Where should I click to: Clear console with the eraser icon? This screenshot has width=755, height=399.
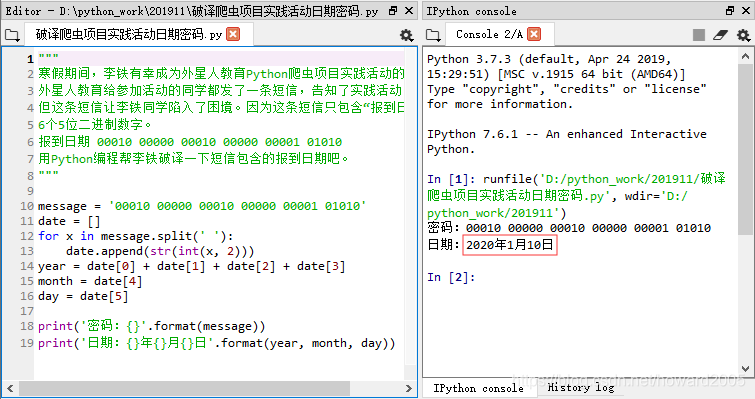point(720,35)
